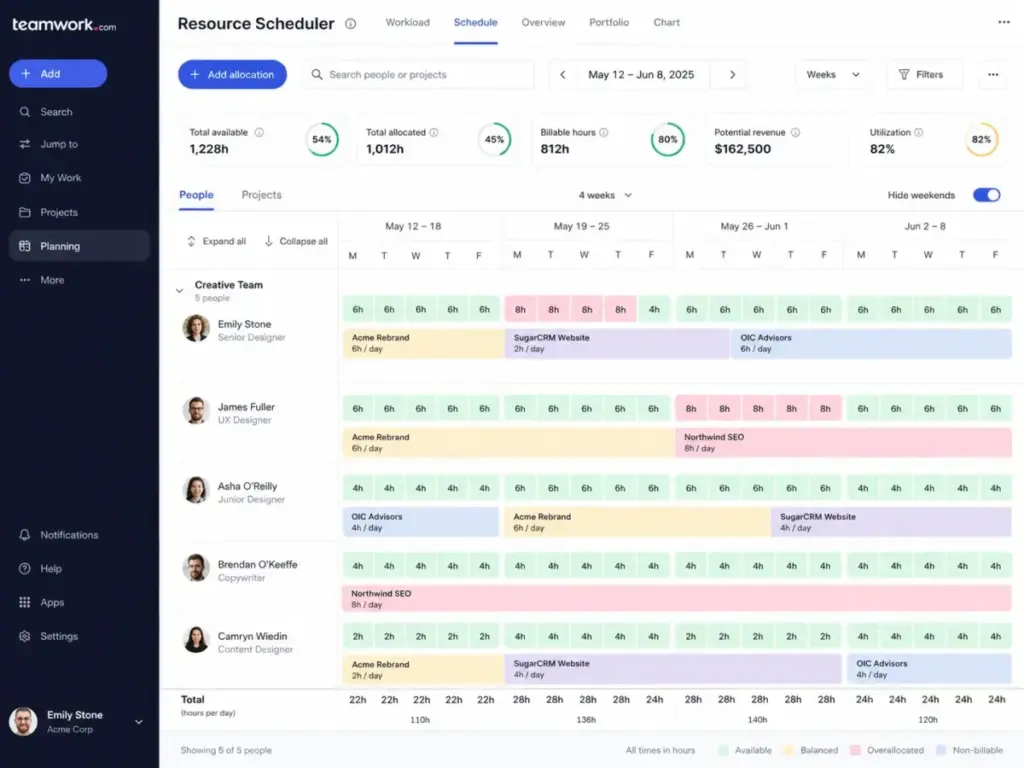This screenshot has height=768, width=1024.
Task: Collapse the Creative Team group
Action: pyautogui.click(x=180, y=291)
